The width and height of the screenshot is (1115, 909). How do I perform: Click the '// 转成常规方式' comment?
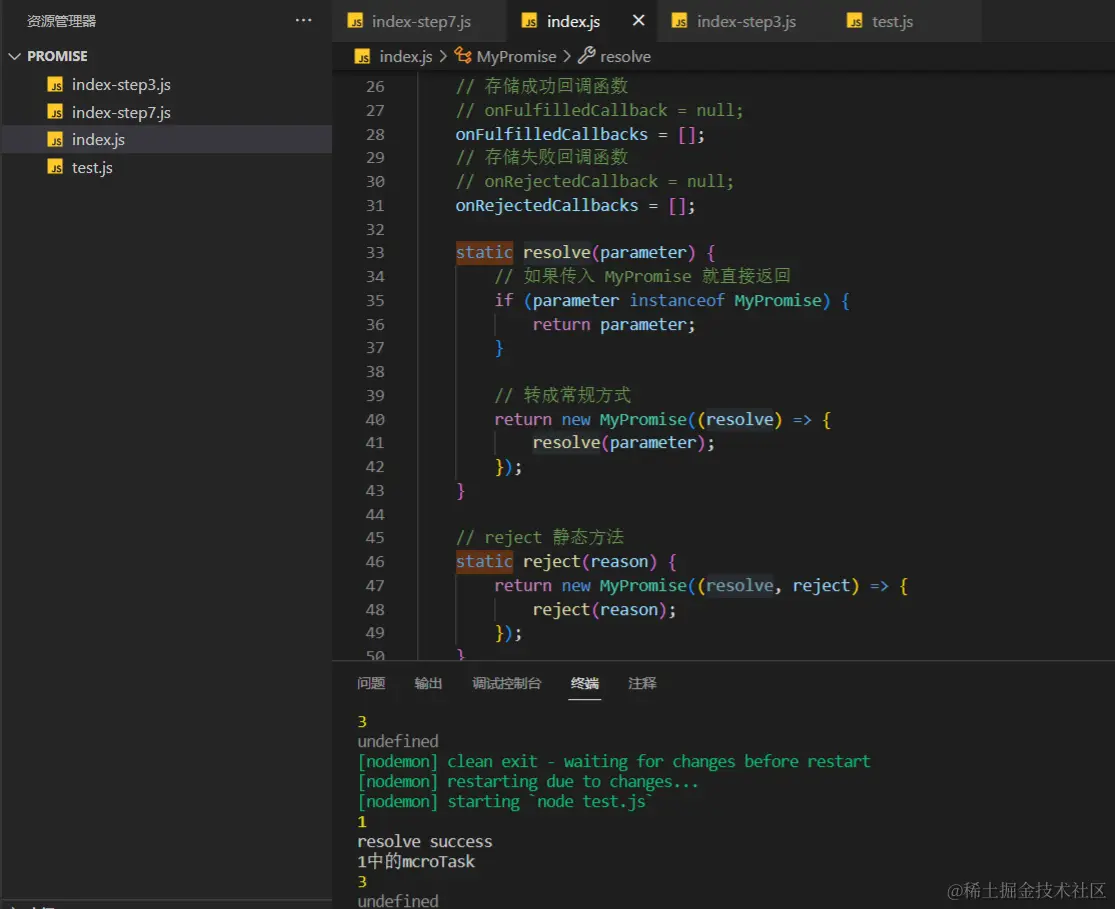562,395
